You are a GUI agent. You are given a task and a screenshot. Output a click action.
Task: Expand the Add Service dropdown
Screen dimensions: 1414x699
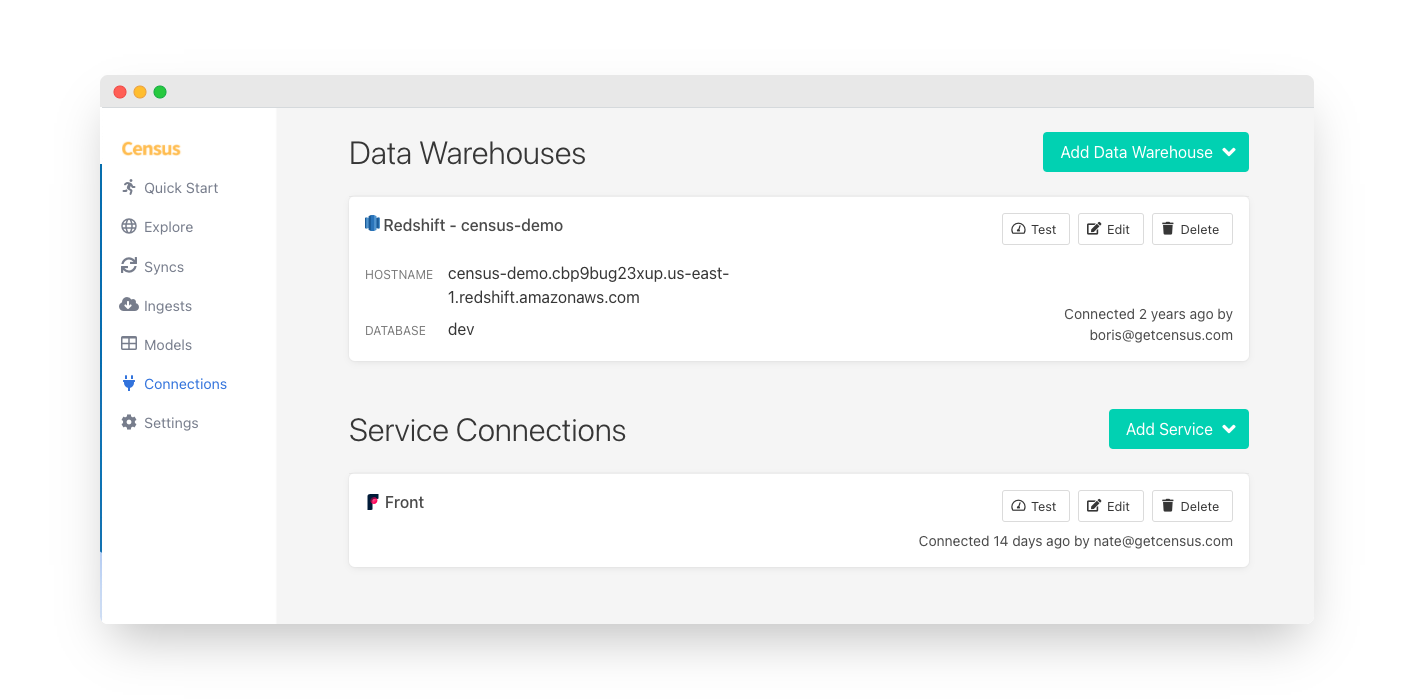tap(1178, 429)
